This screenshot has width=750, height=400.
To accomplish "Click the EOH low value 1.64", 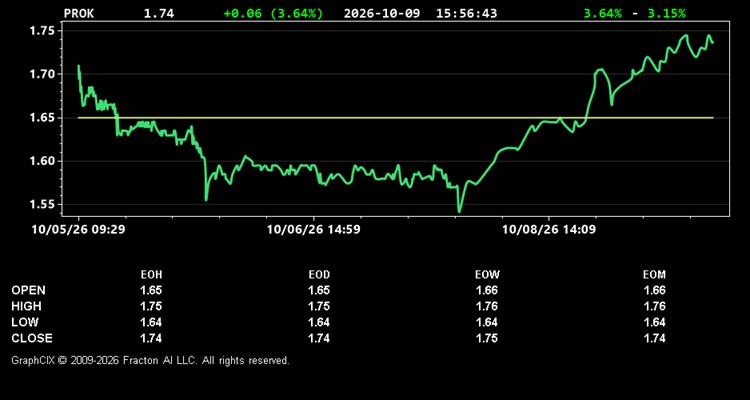I will pyautogui.click(x=151, y=322).
